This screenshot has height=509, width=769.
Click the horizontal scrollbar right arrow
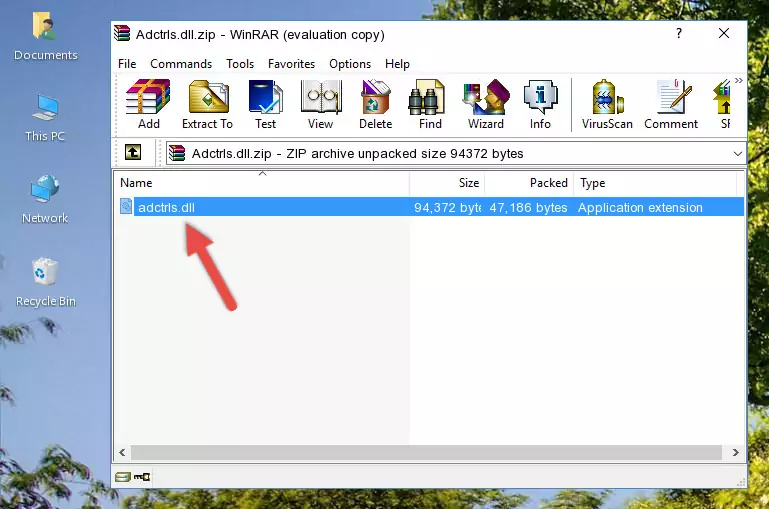coord(735,452)
